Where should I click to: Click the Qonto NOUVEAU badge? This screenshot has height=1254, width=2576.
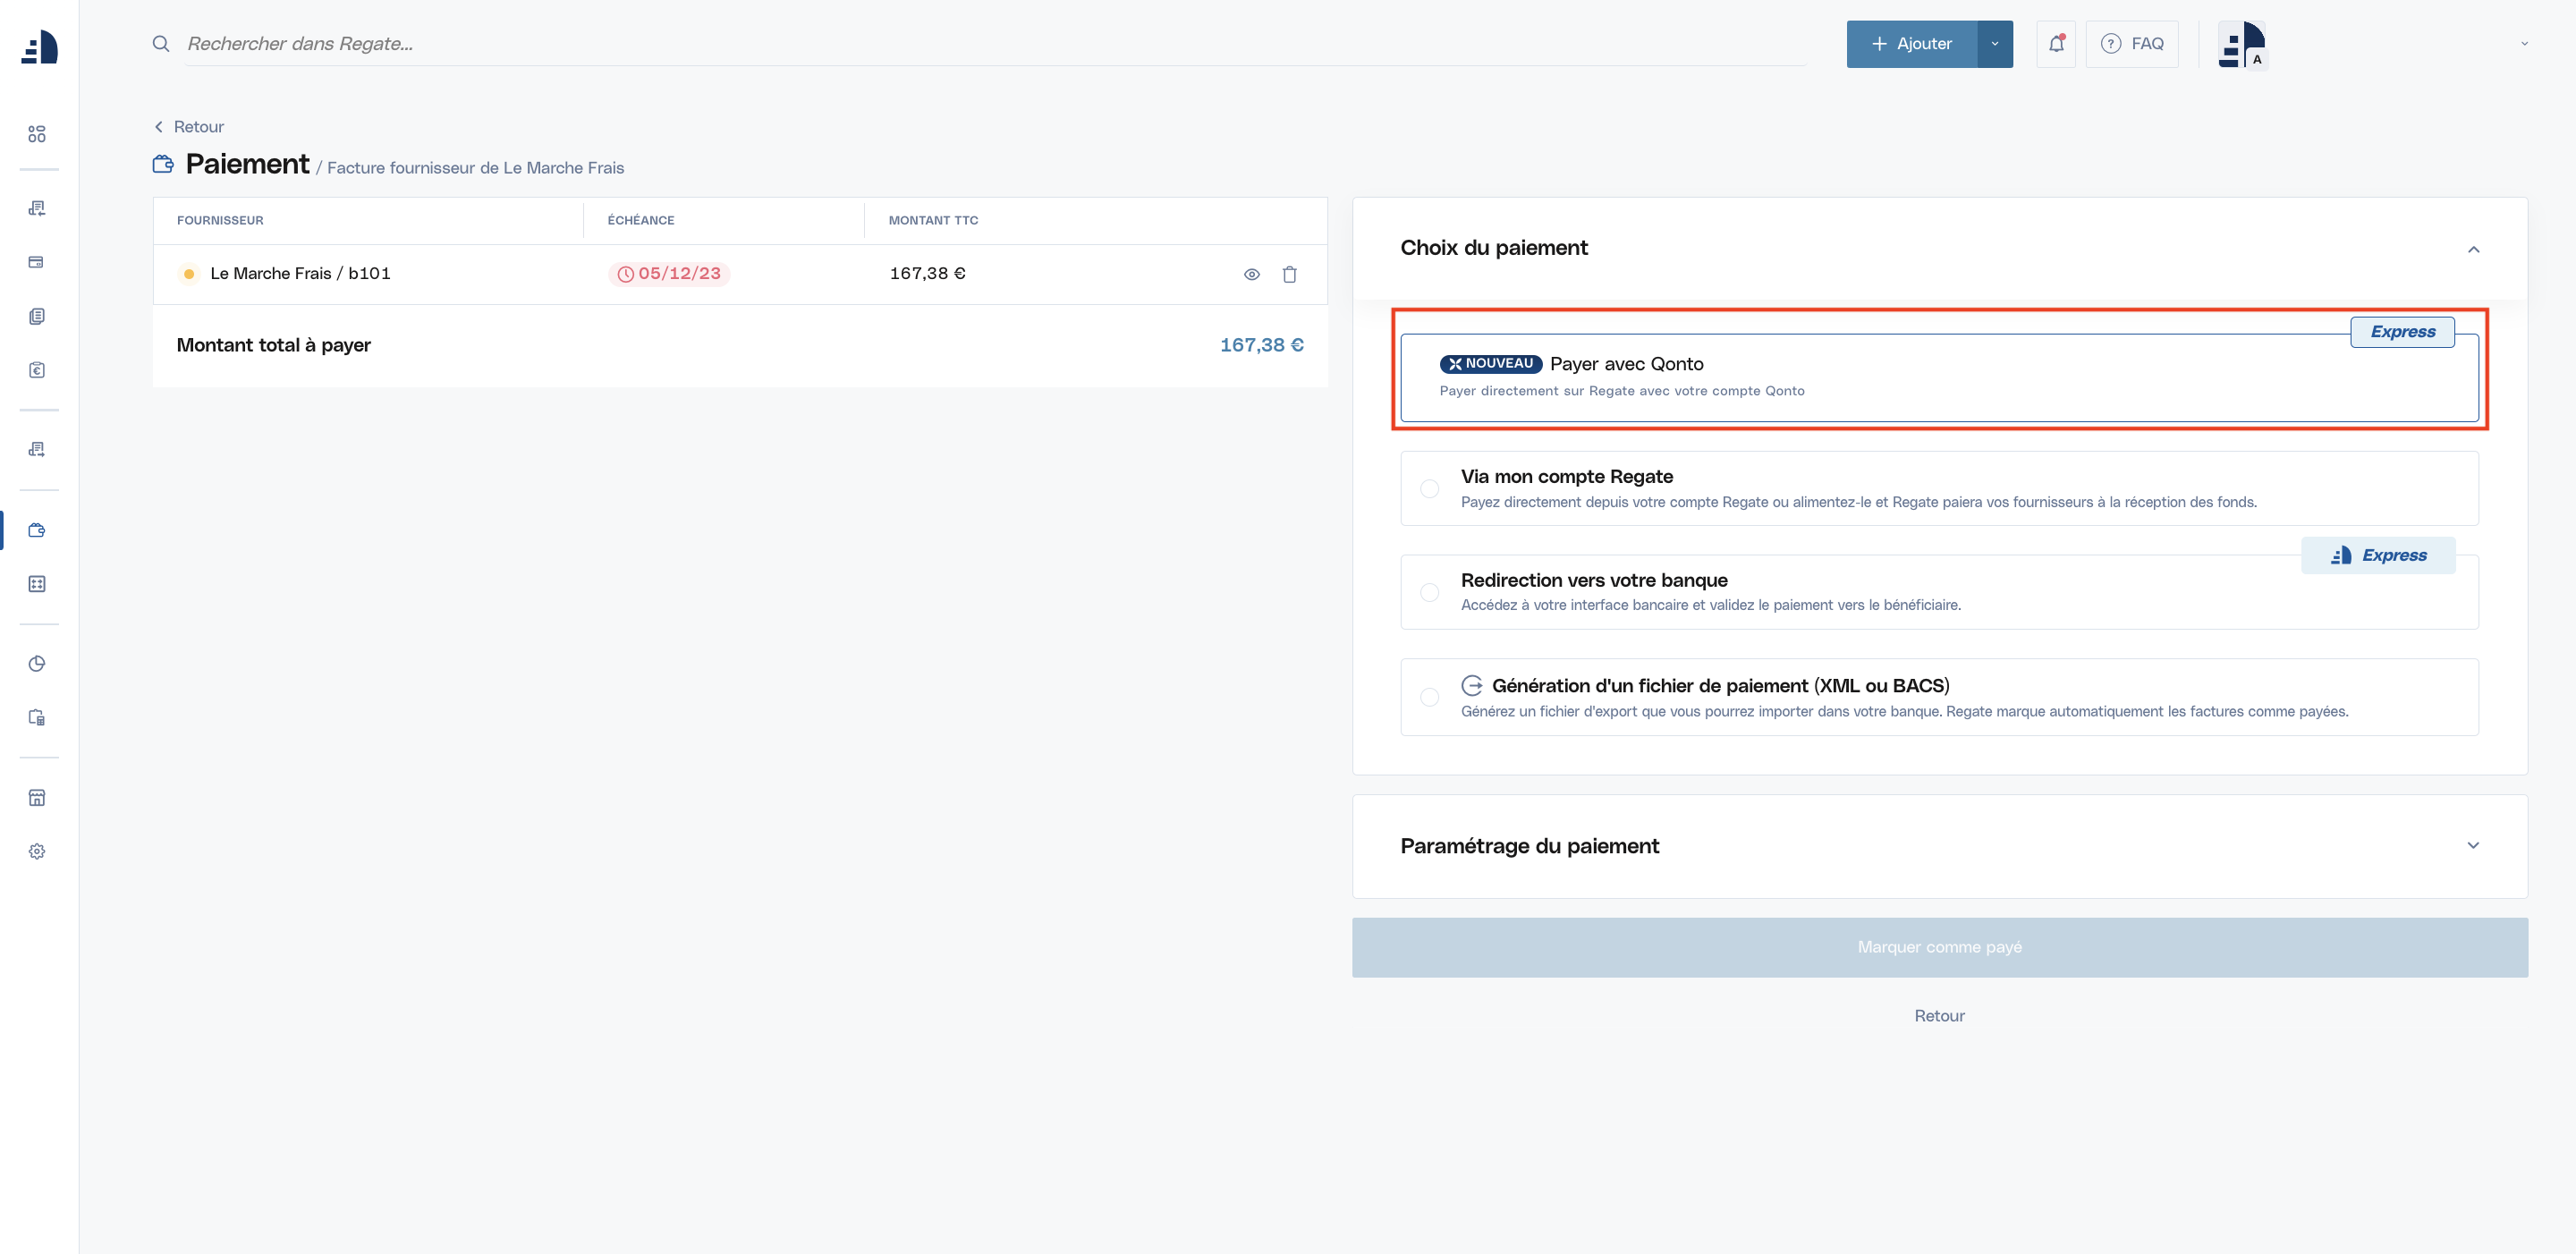pos(1491,364)
